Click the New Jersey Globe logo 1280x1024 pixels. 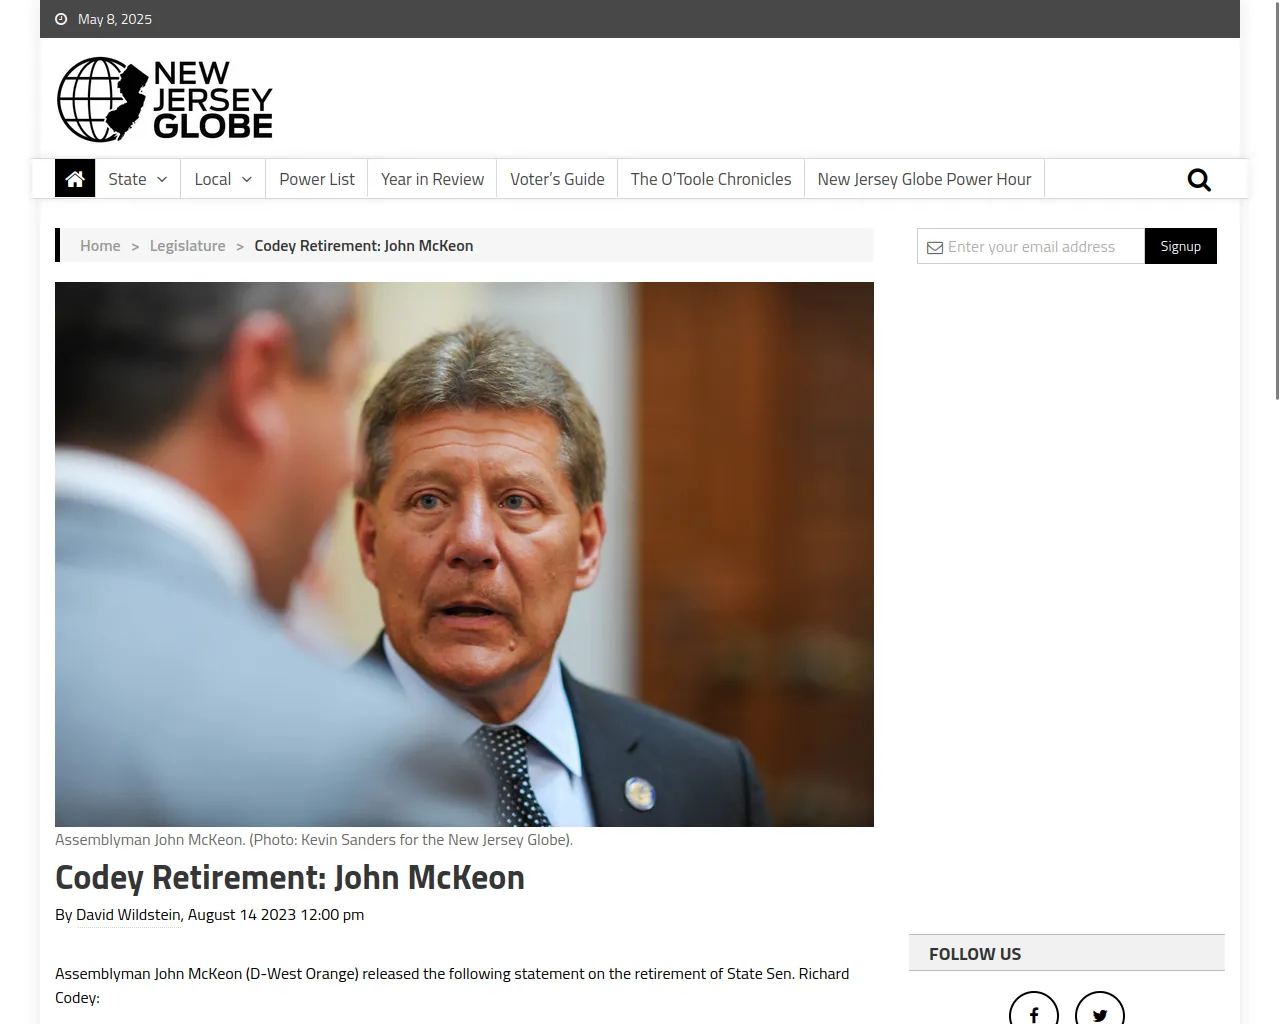(165, 99)
